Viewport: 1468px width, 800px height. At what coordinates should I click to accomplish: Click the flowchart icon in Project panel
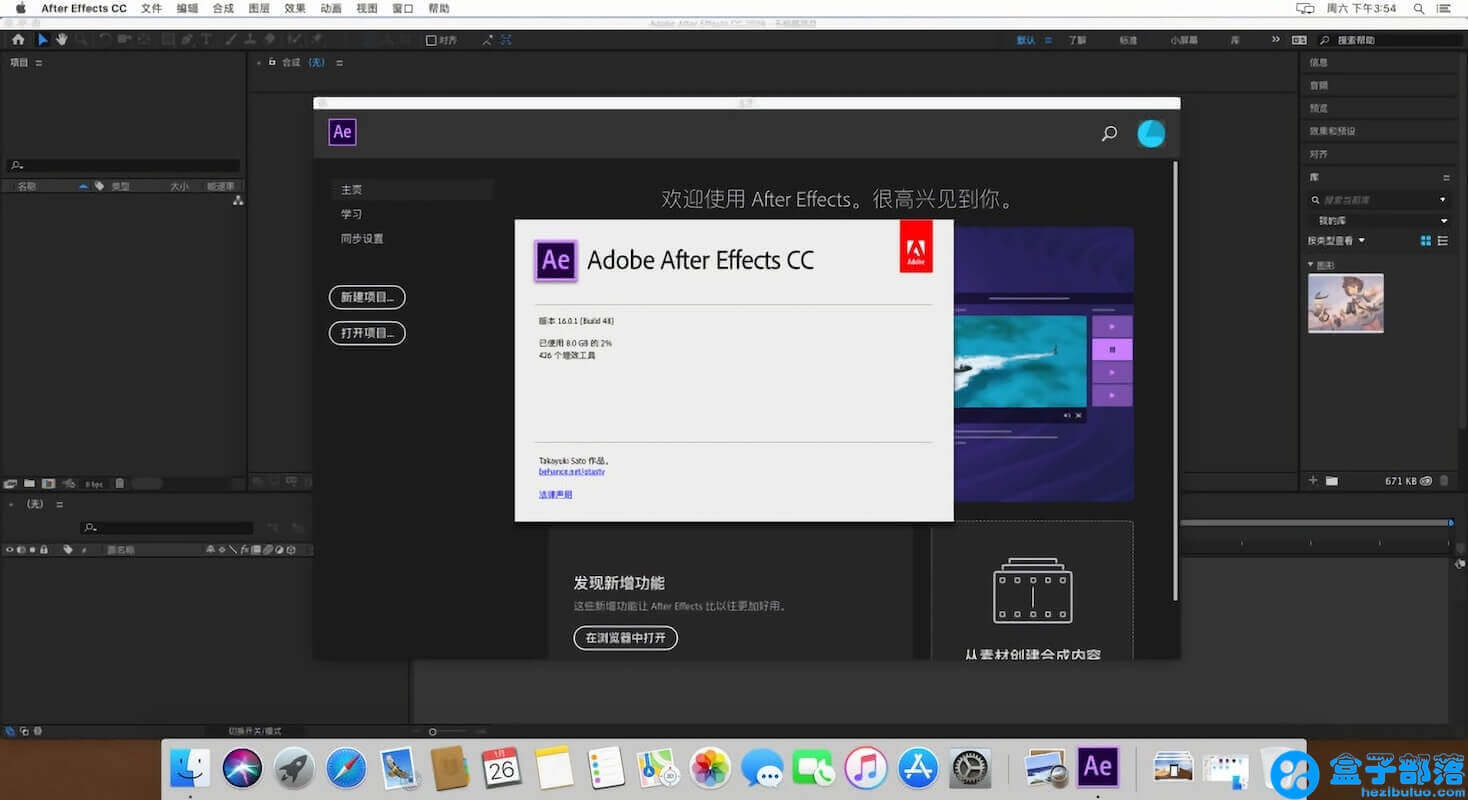(x=237, y=200)
